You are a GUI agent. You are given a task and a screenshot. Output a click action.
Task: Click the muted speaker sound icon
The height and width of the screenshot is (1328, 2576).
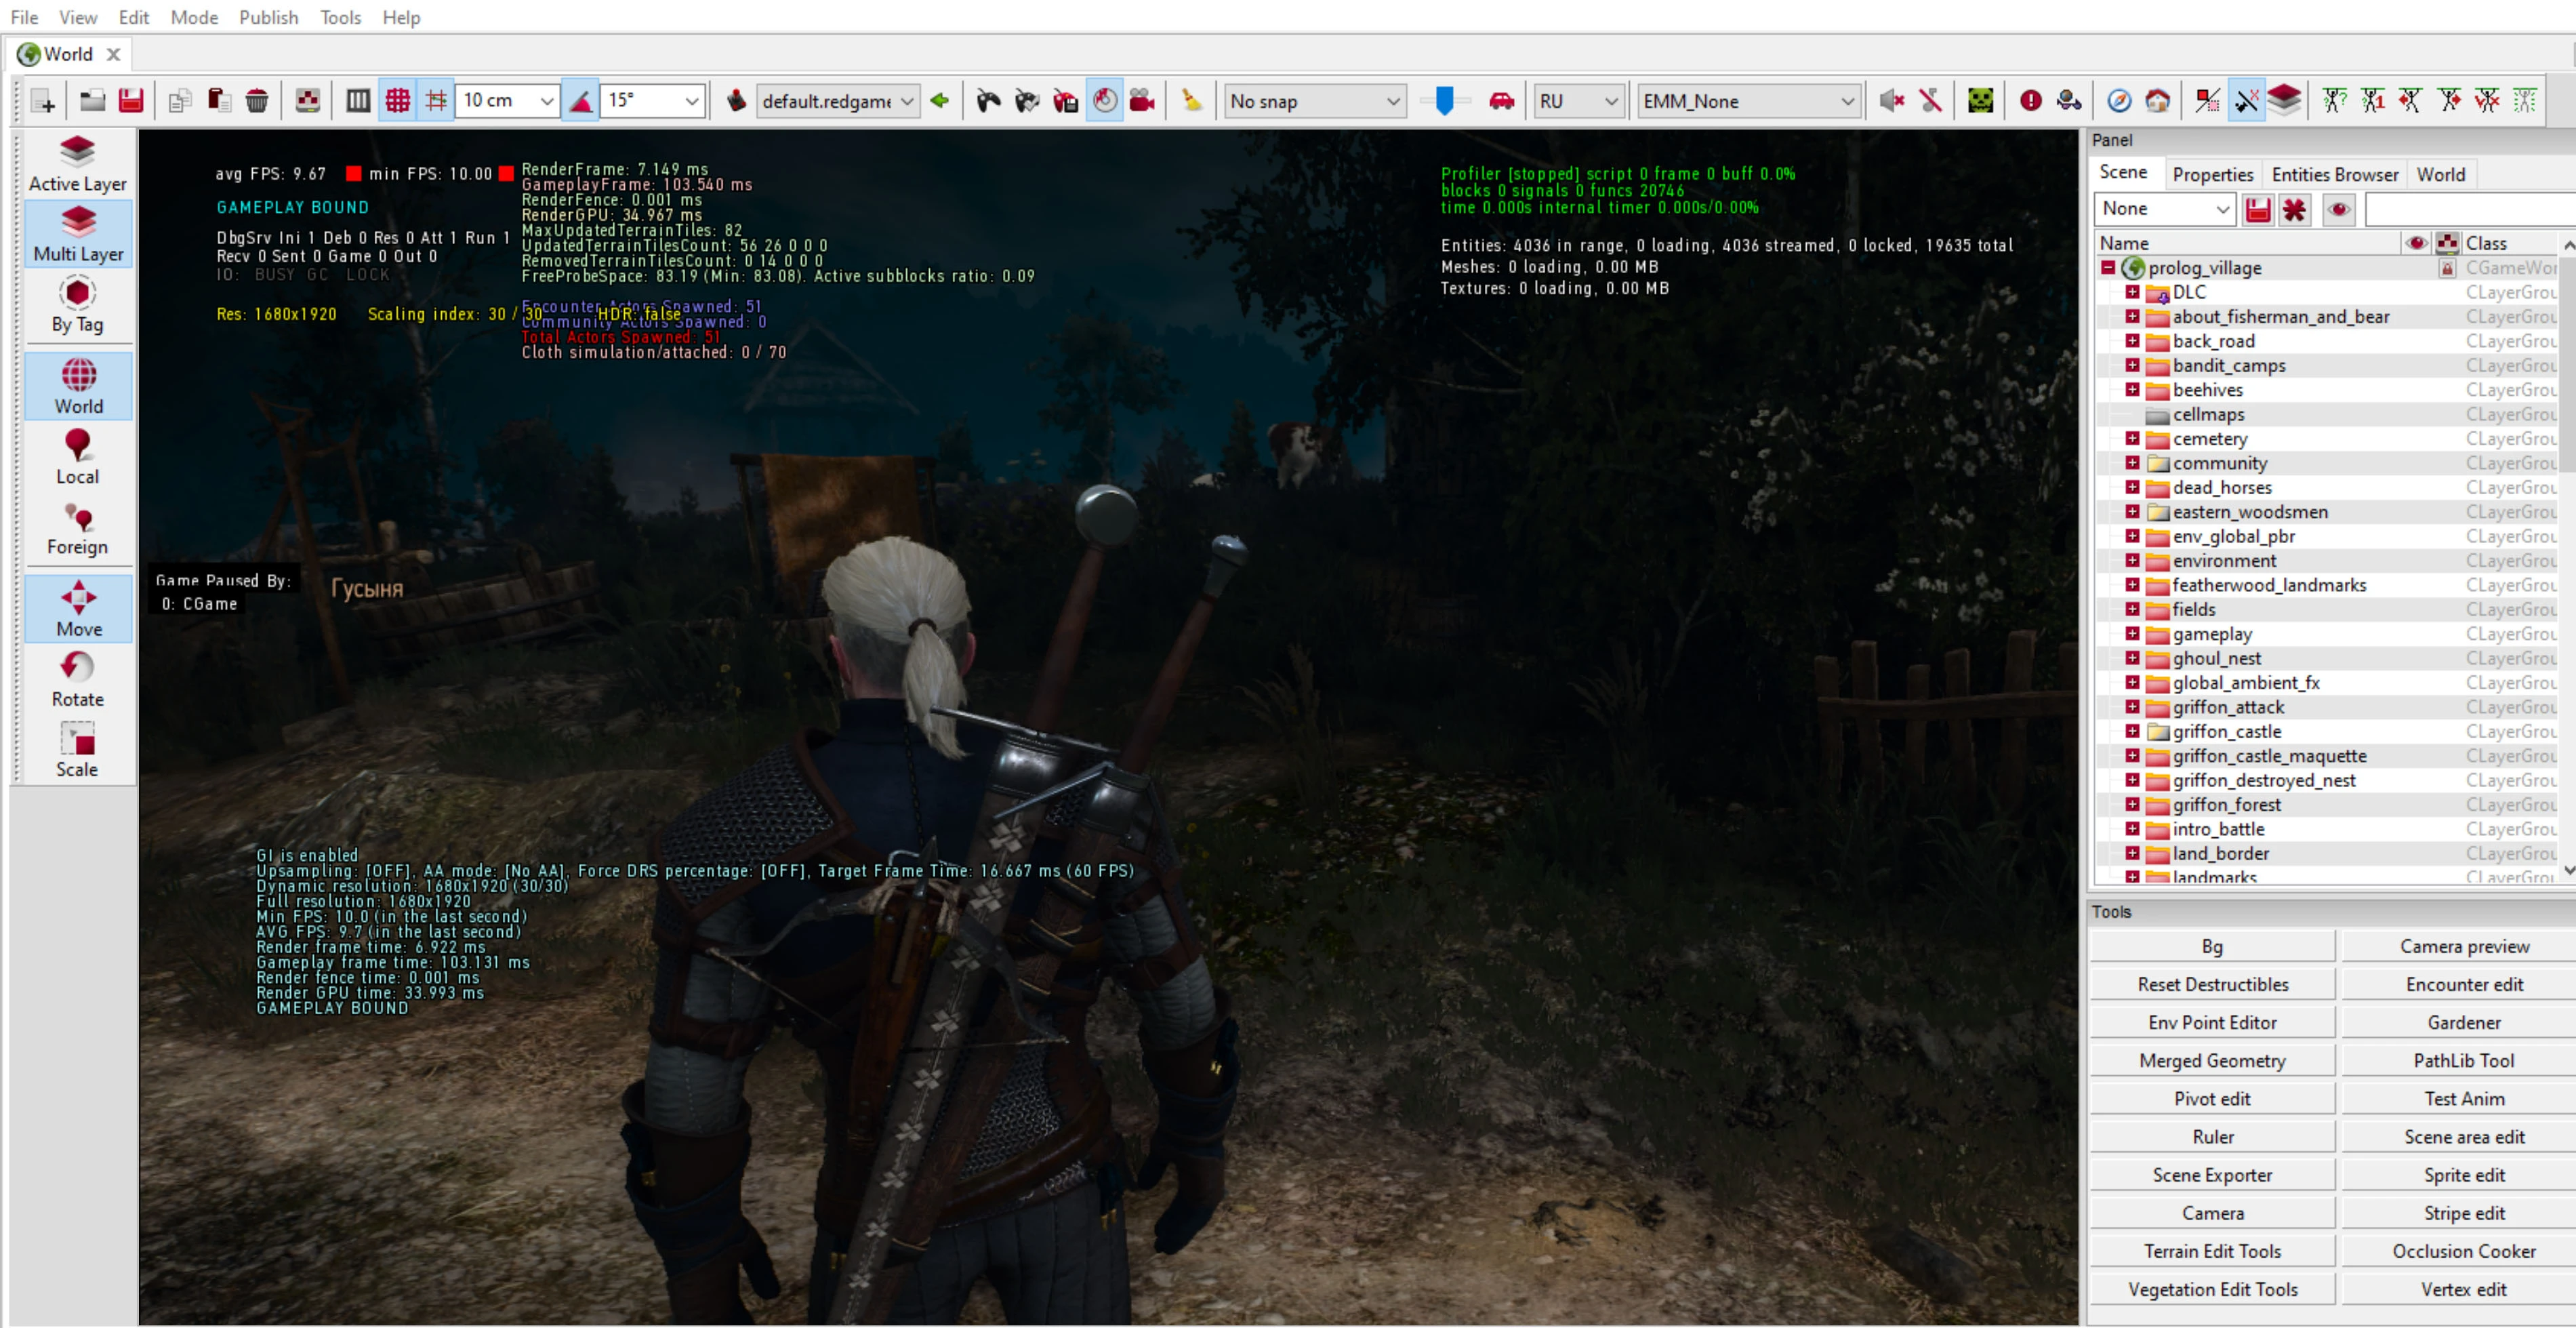click(1890, 101)
